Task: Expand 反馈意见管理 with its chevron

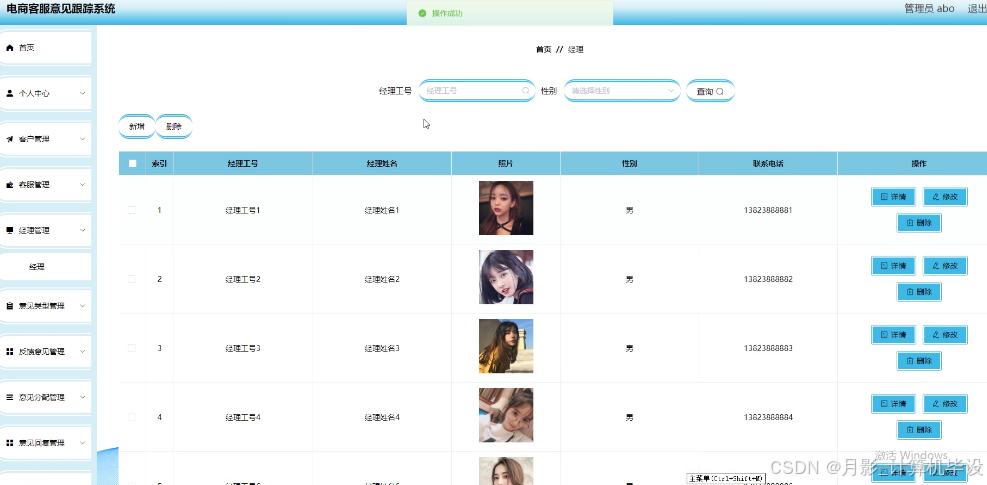Action: pos(82,351)
